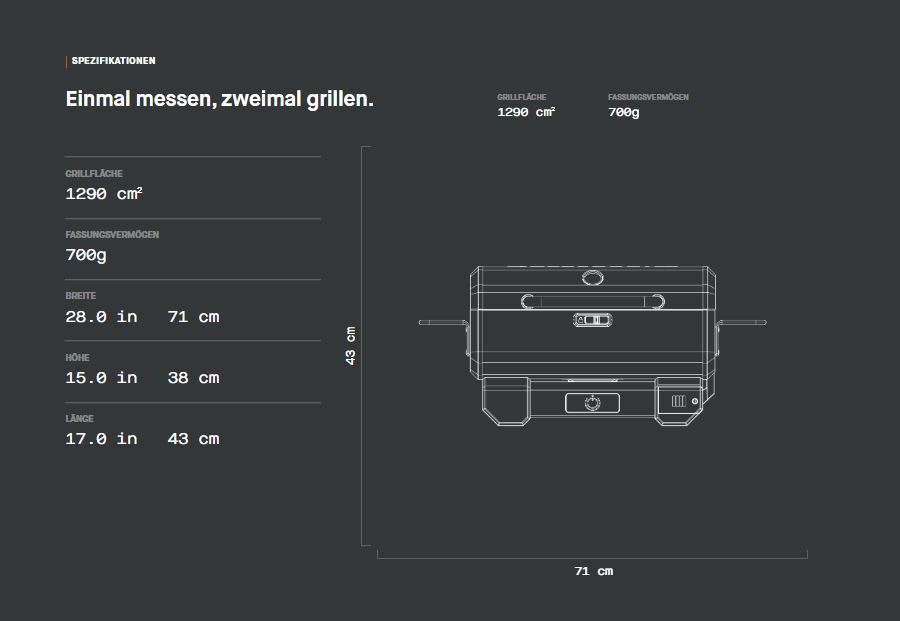Click the right side handle of the grill
Viewport: 900px width, 621px height.
point(741,323)
